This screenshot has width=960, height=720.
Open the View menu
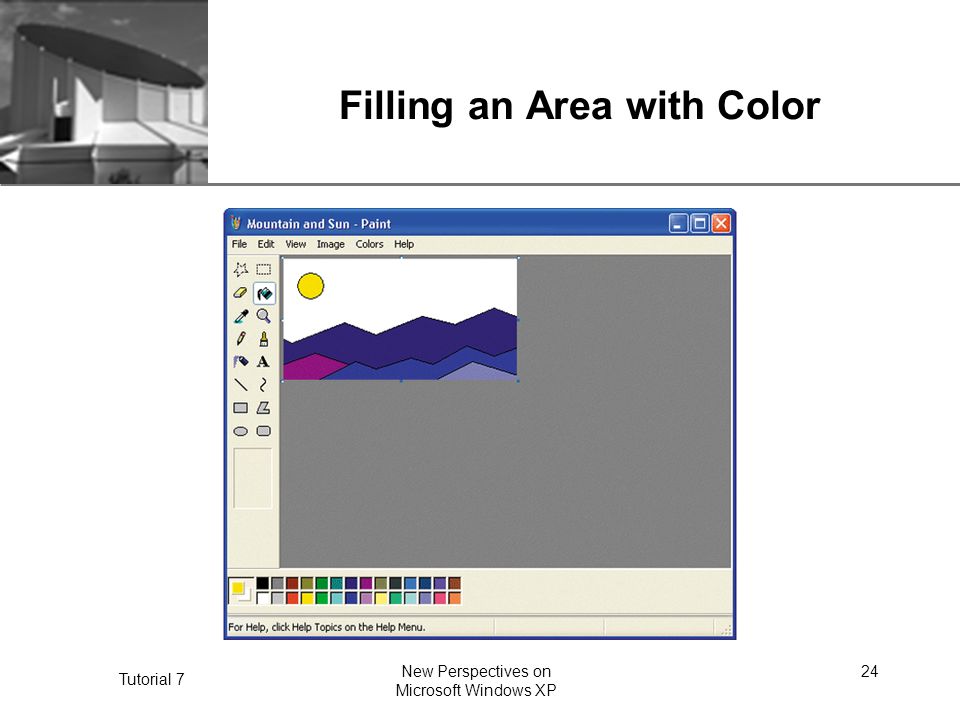296,244
